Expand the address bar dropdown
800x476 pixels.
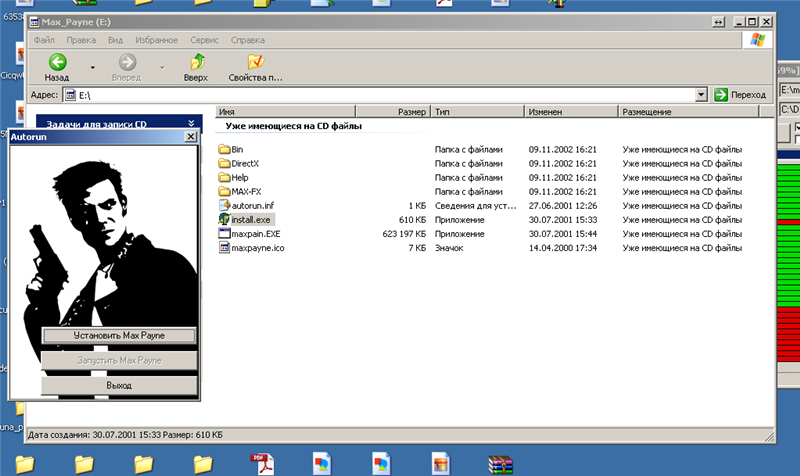pyautogui.click(x=702, y=95)
